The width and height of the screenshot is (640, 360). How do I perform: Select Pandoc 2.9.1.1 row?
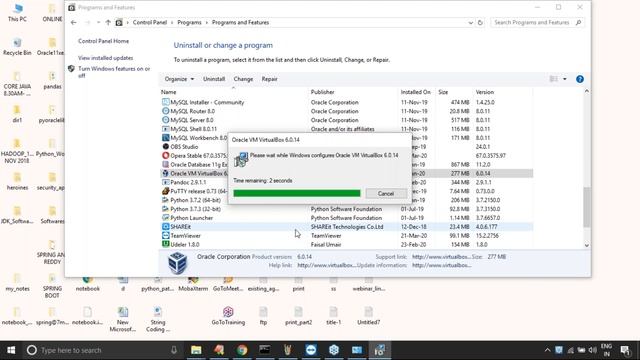click(x=346, y=182)
